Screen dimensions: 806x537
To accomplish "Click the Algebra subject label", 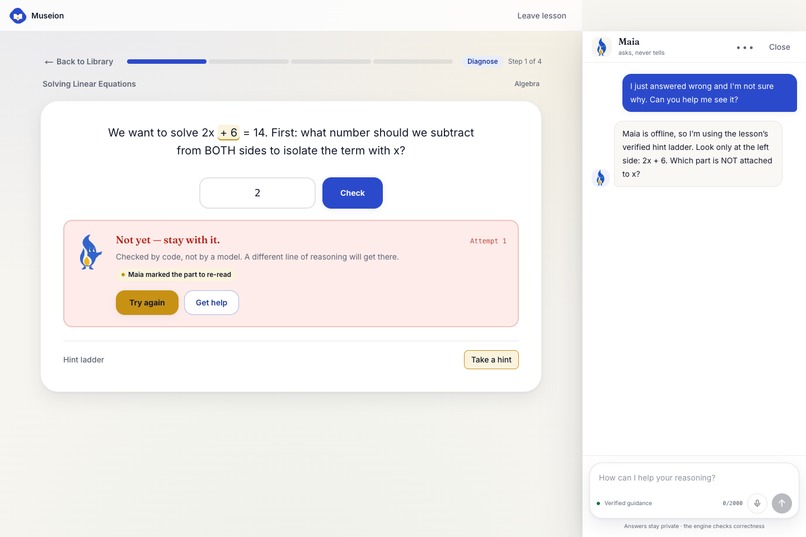I will tap(527, 84).
